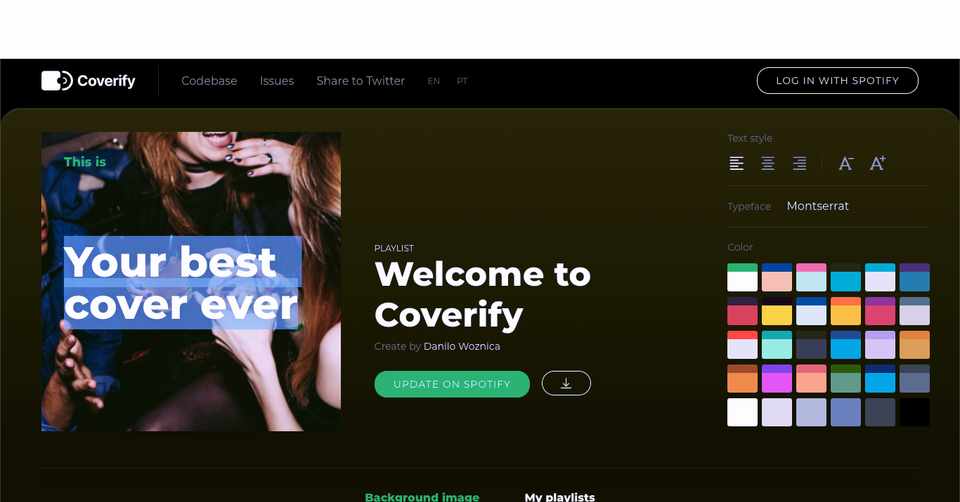The image size is (960, 502).
Task: Align cover text to the right
Action: coord(800,163)
